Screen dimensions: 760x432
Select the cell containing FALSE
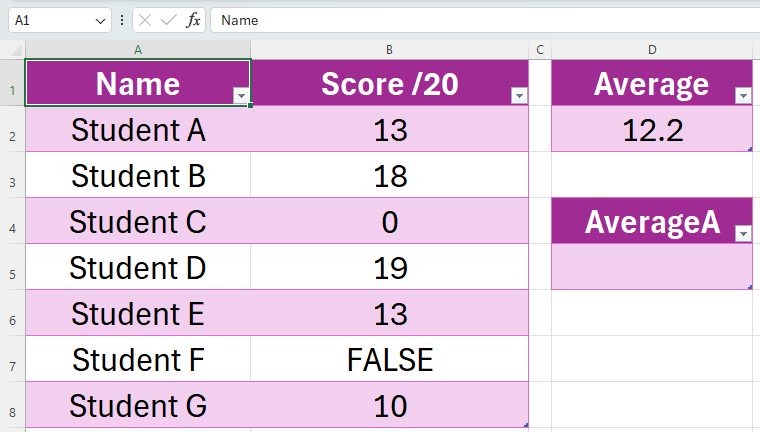(x=389, y=359)
